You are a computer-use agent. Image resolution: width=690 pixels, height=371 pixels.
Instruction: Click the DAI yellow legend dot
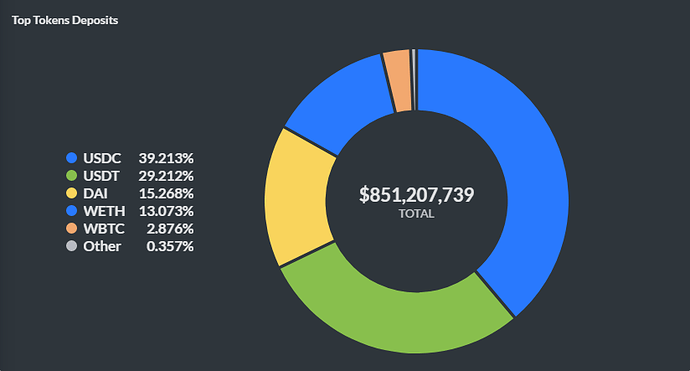[x=71, y=193]
